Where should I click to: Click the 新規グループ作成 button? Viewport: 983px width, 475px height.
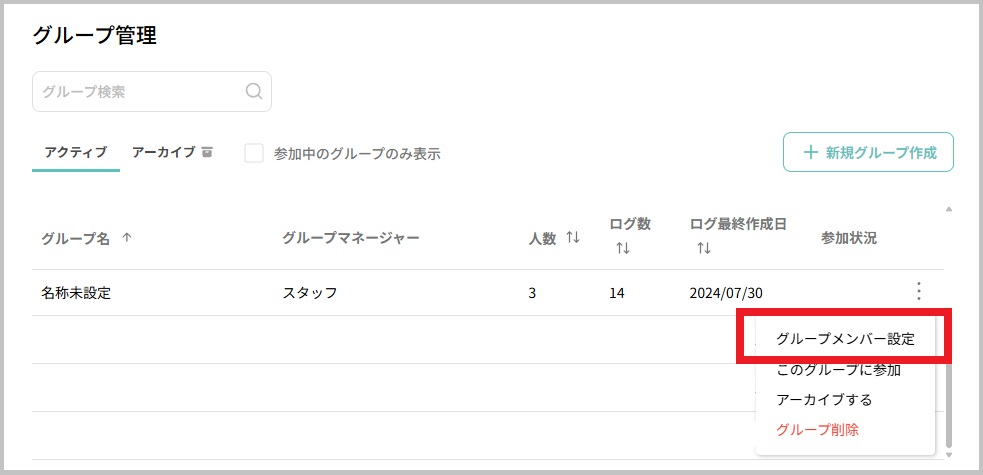[x=868, y=152]
